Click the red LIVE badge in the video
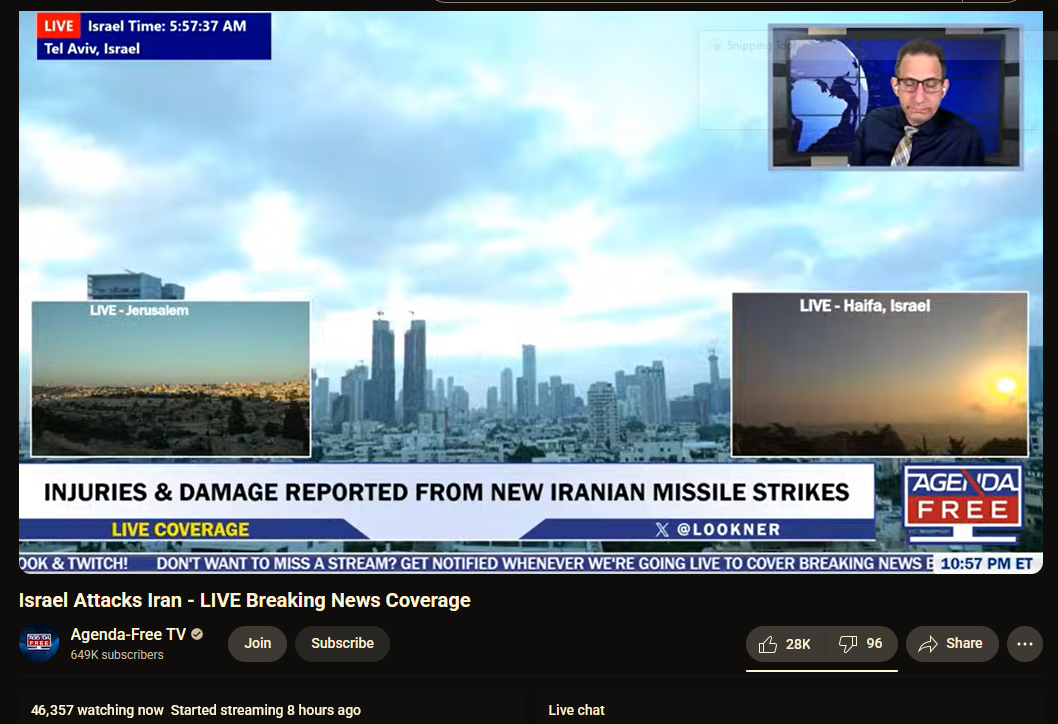Viewport: 1058px width, 724px height. pyautogui.click(x=59, y=26)
